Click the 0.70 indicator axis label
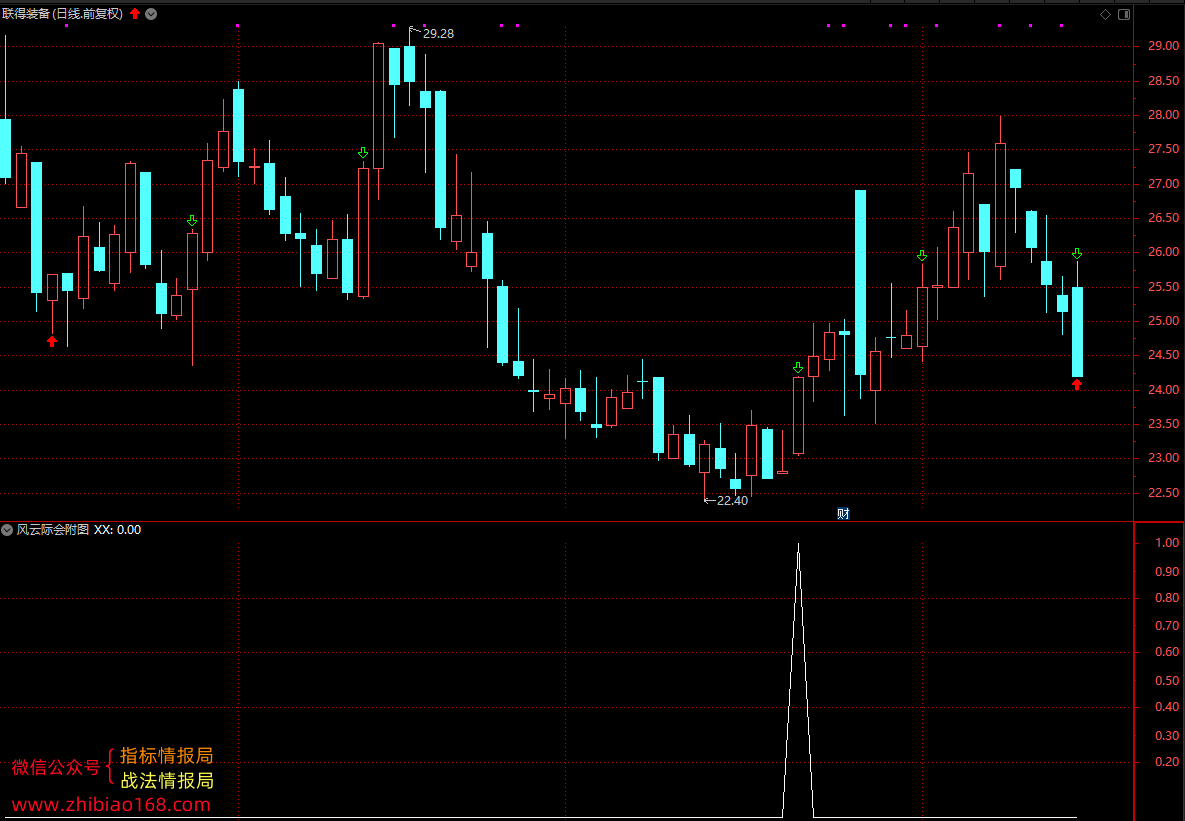The width and height of the screenshot is (1185, 821). pyautogui.click(x=1167, y=625)
